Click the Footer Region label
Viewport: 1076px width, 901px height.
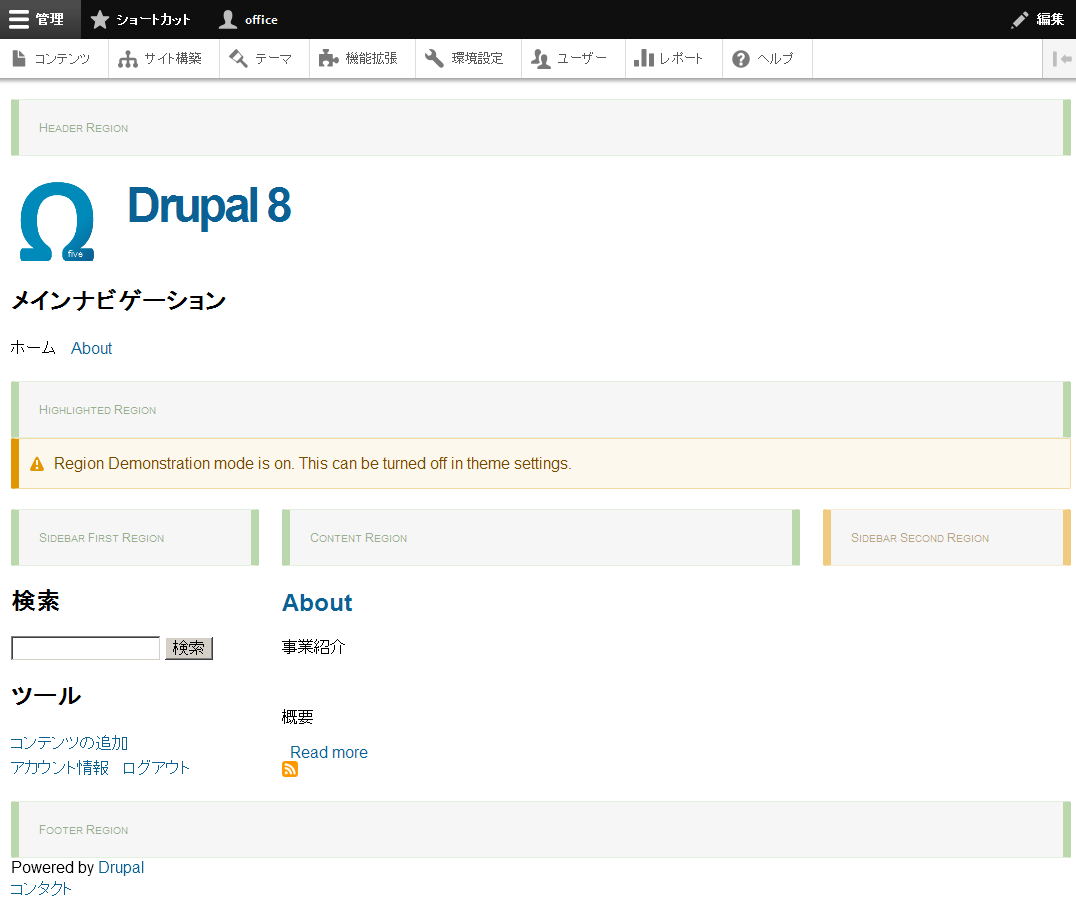[84, 830]
